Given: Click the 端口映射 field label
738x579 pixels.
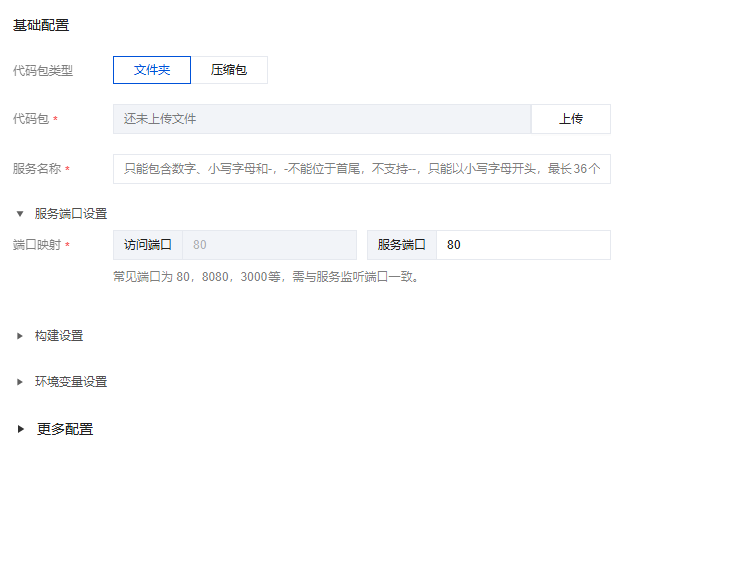Looking at the screenshot, I should point(37,245).
